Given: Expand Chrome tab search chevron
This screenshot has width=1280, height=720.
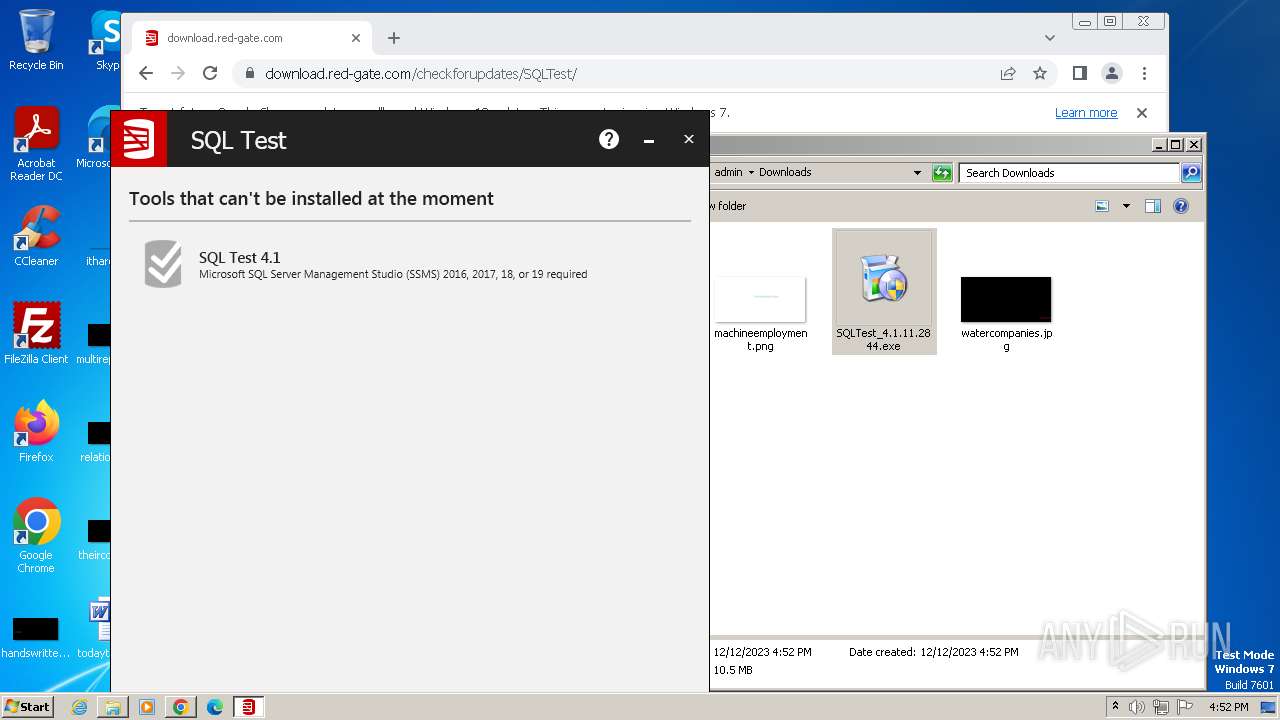Looking at the screenshot, I should (x=1049, y=38).
